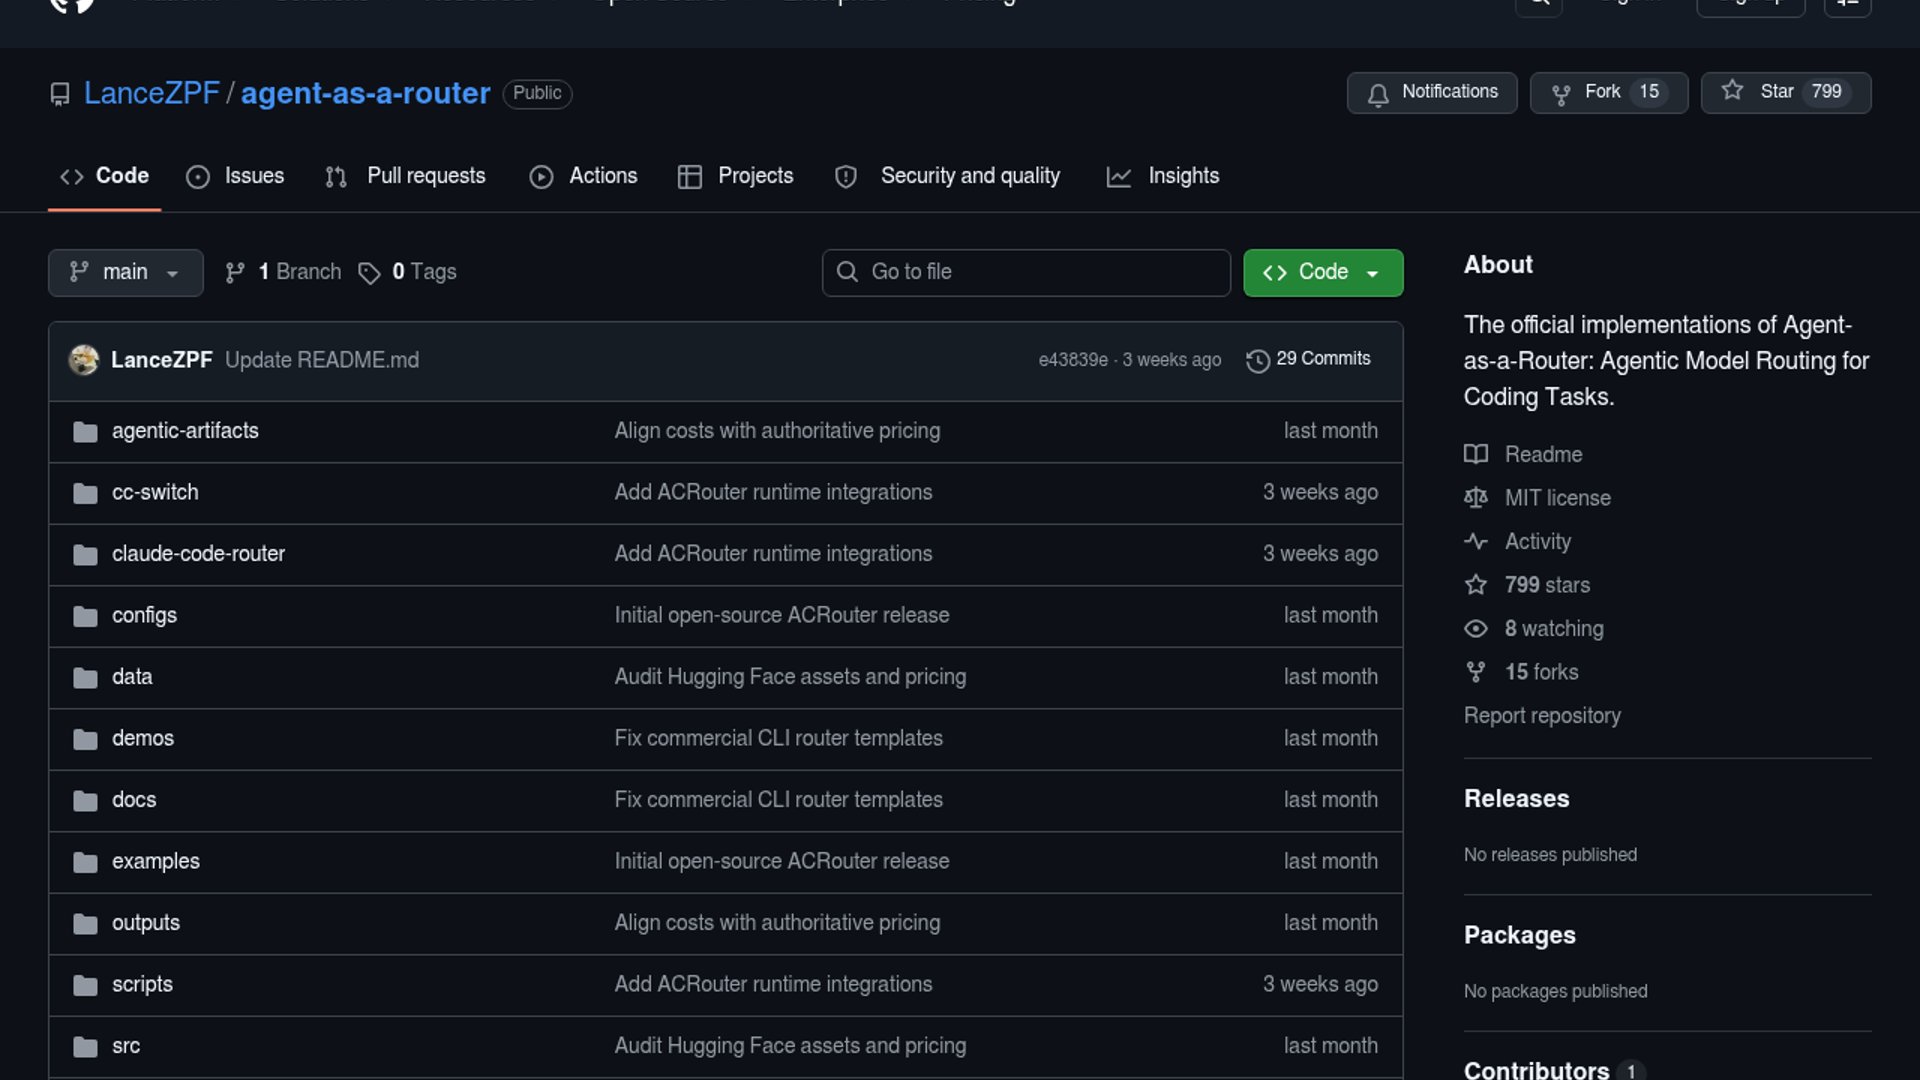Click the Report repository link
The height and width of the screenshot is (1080, 1920).
1542,716
